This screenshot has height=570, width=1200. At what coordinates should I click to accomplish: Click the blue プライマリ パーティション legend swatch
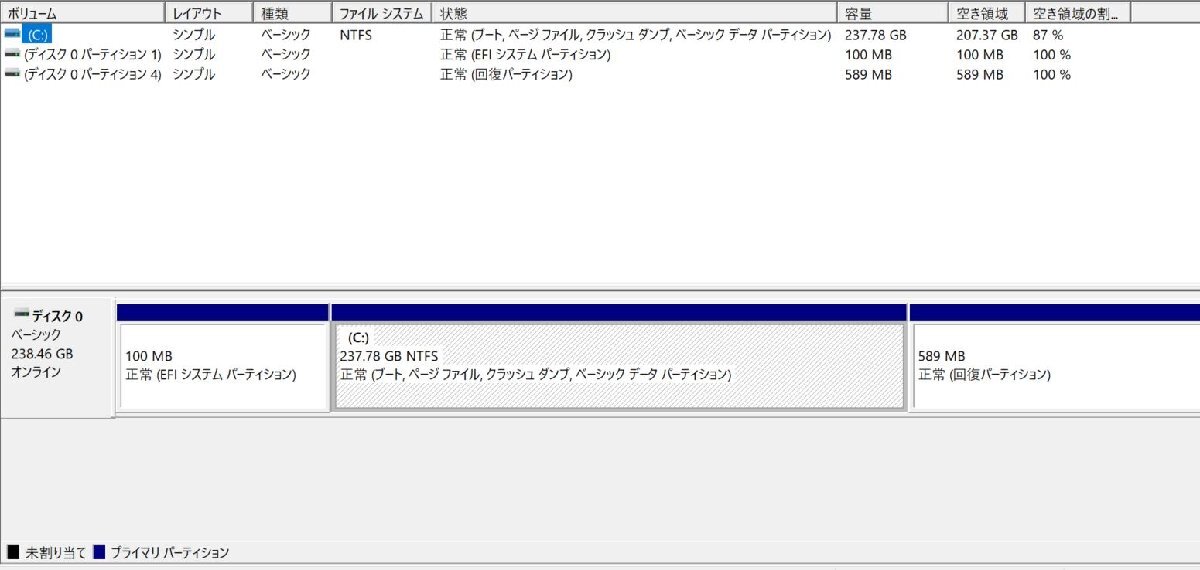(x=99, y=552)
